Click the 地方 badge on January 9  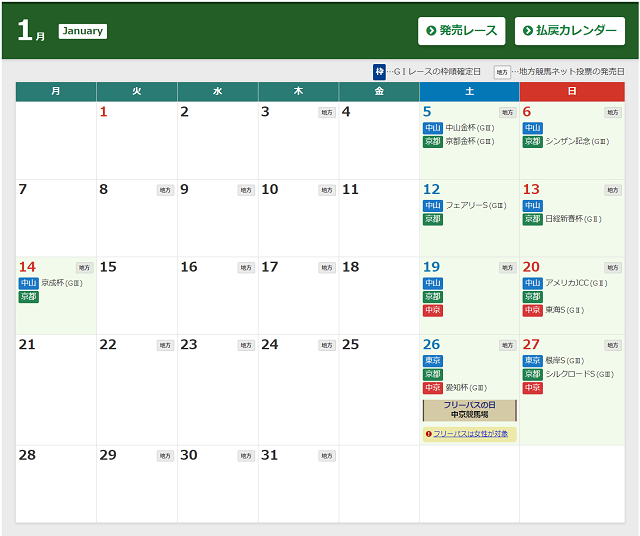(246, 190)
